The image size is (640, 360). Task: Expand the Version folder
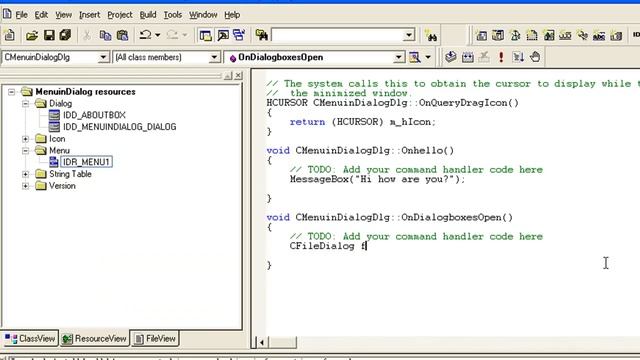tap(25, 186)
